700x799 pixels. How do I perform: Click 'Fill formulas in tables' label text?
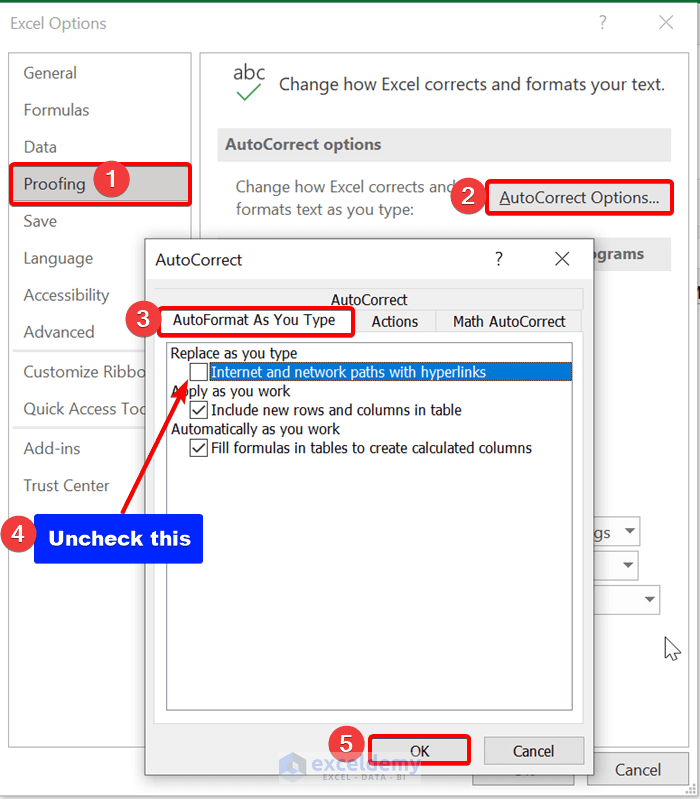coord(371,448)
